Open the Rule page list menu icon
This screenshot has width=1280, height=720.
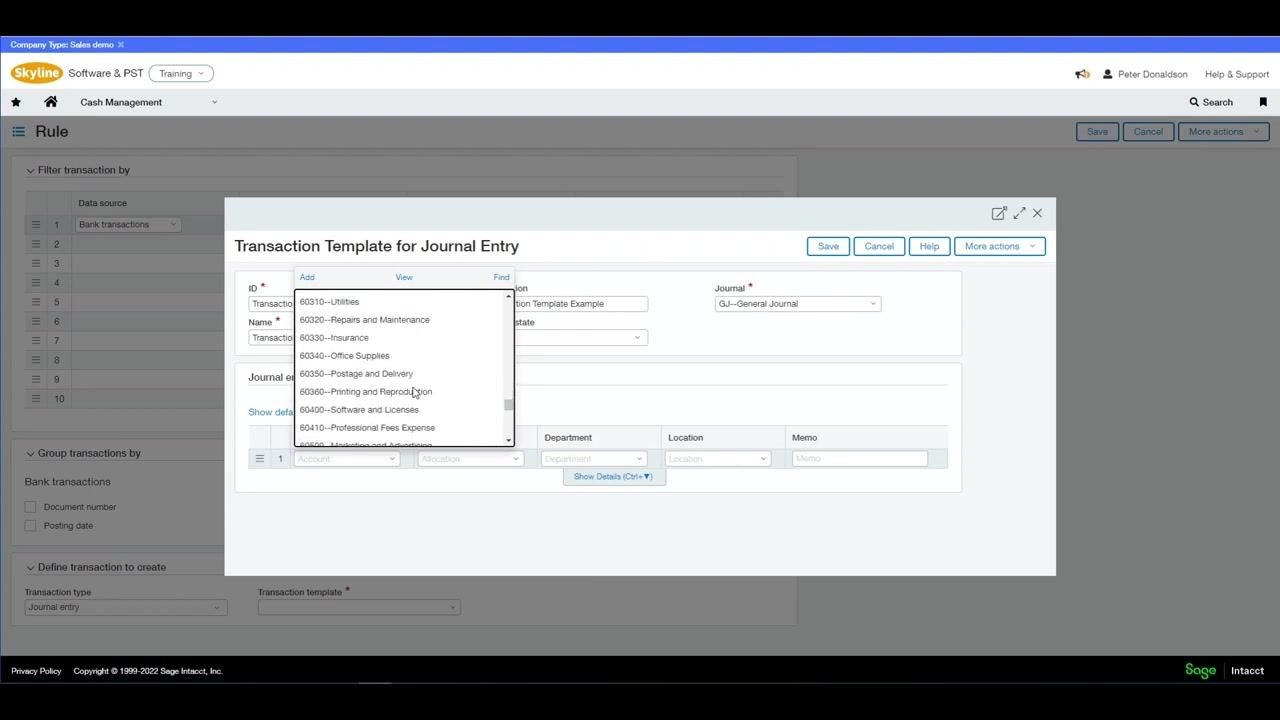[18, 131]
